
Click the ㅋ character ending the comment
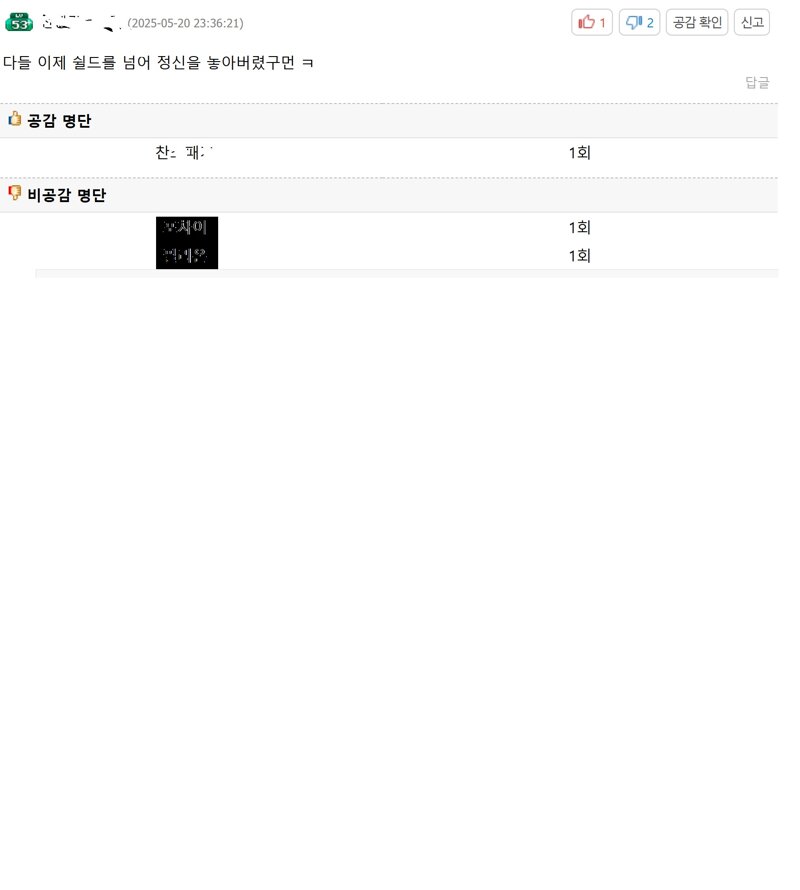tap(307, 63)
